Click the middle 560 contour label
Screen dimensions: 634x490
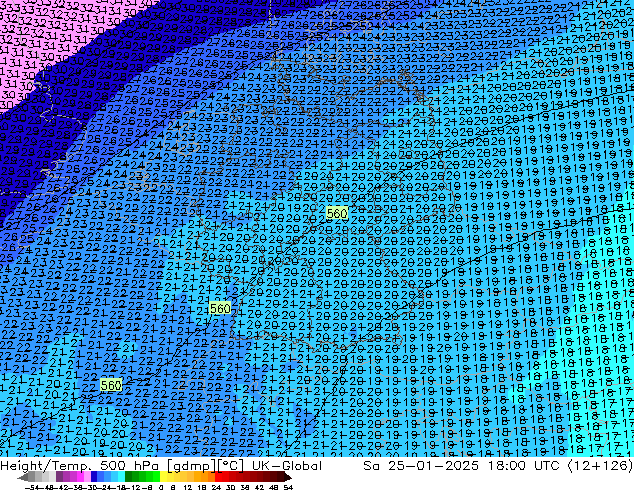pos(220,308)
